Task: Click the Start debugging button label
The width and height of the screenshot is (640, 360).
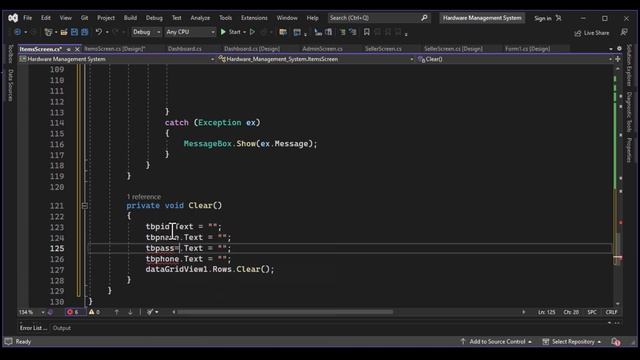Action: coord(234,32)
